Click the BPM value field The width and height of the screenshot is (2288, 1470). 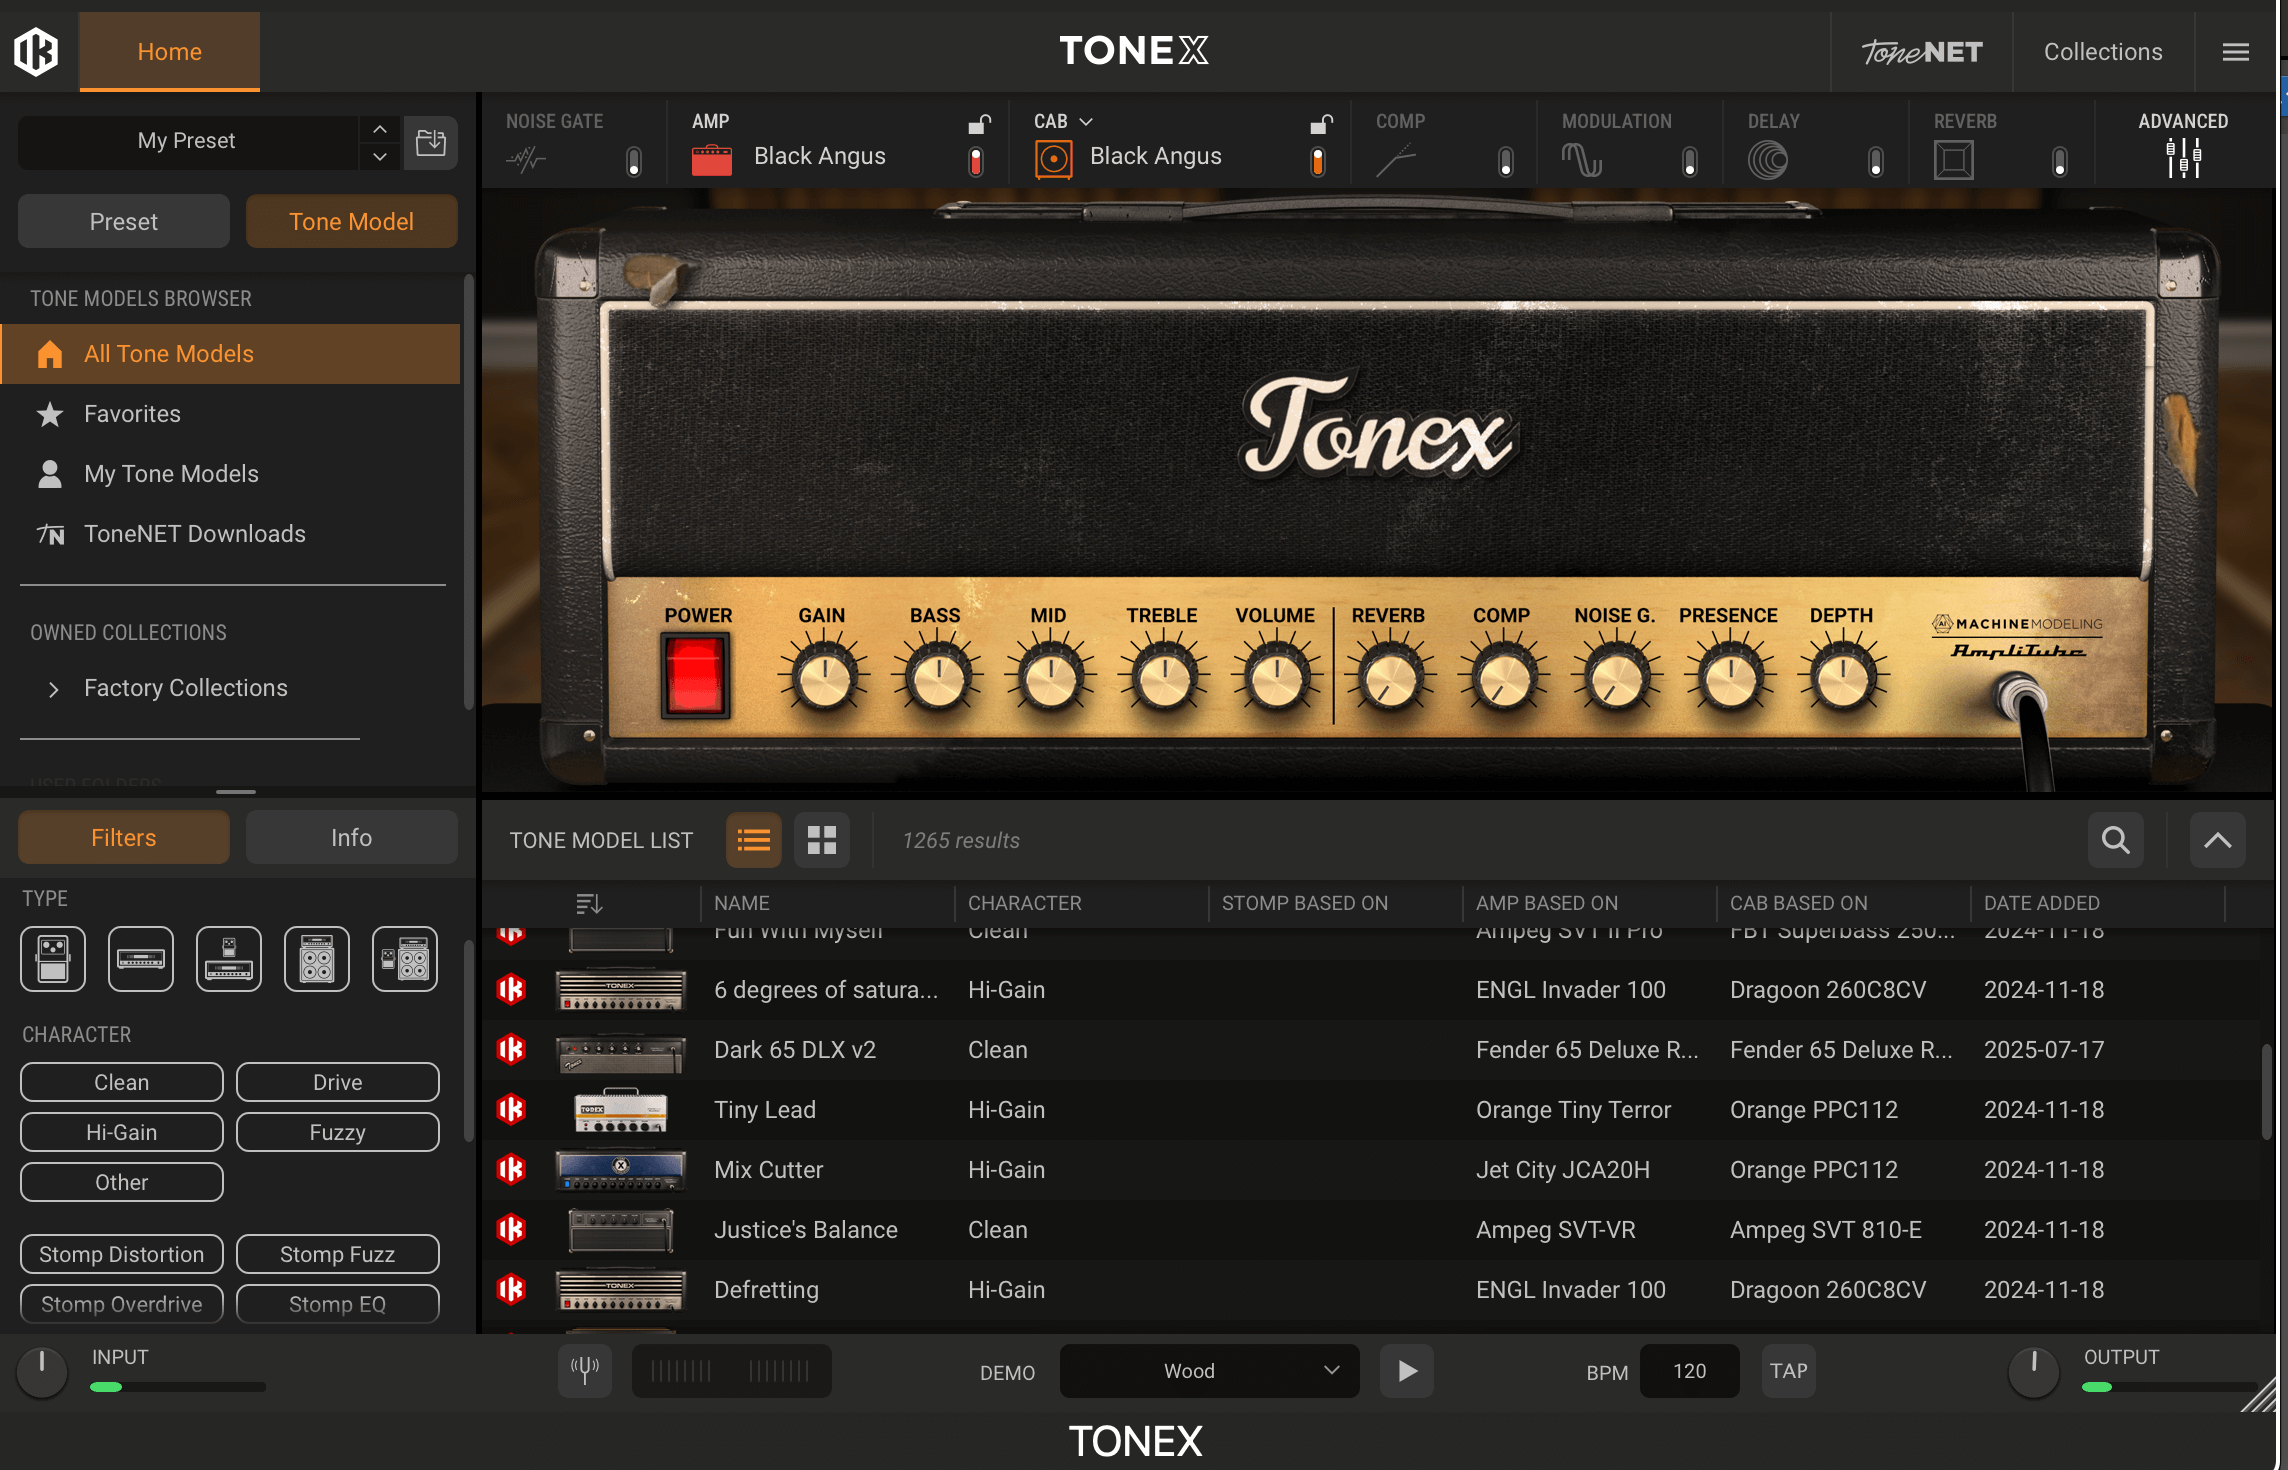[1688, 1371]
